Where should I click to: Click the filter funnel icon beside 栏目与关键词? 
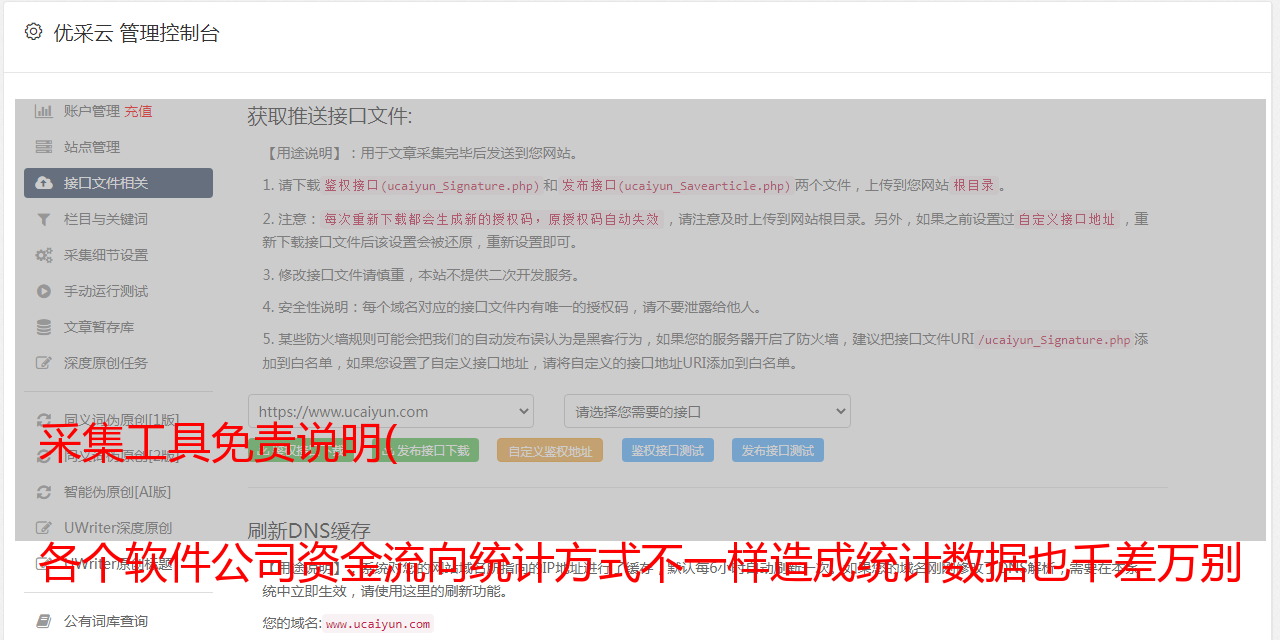coord(44,219)
